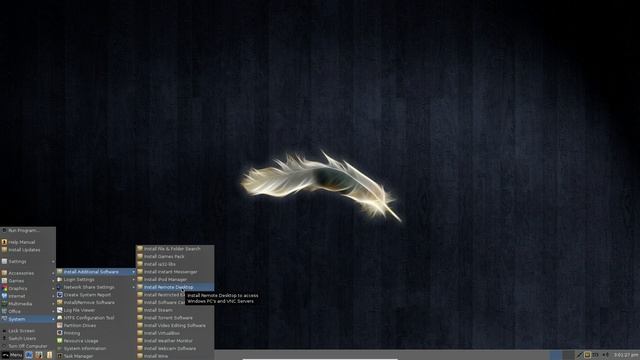Select Install Wine
The width and height of the screenshot is (640, 360).
coord(175,356)
